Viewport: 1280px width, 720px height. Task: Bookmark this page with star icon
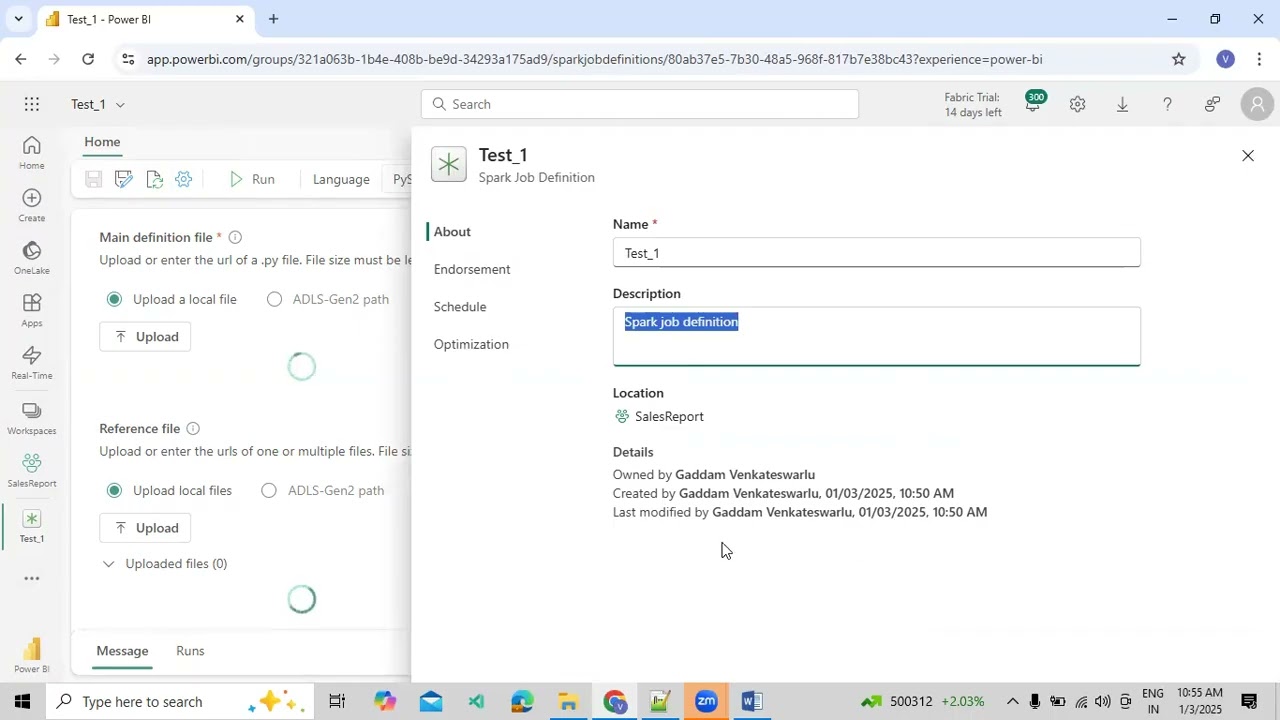[1179, 59]
